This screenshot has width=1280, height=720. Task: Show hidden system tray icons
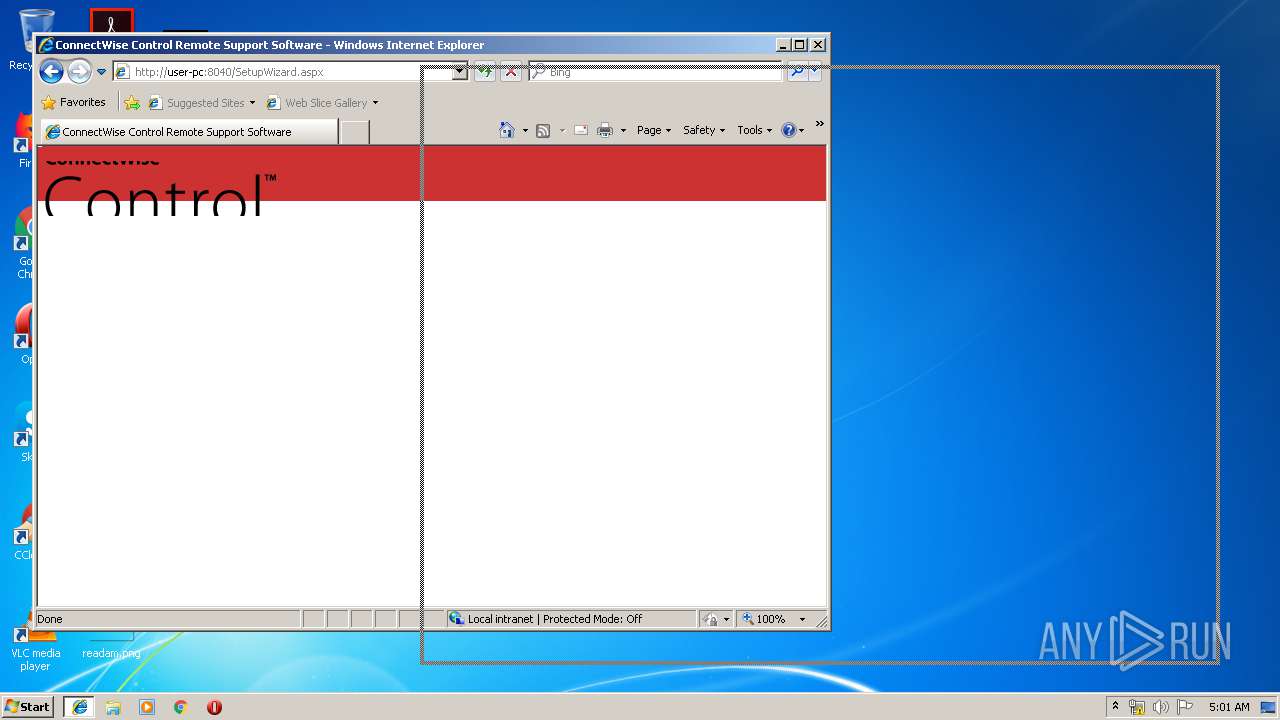[x=1115, y=706]
